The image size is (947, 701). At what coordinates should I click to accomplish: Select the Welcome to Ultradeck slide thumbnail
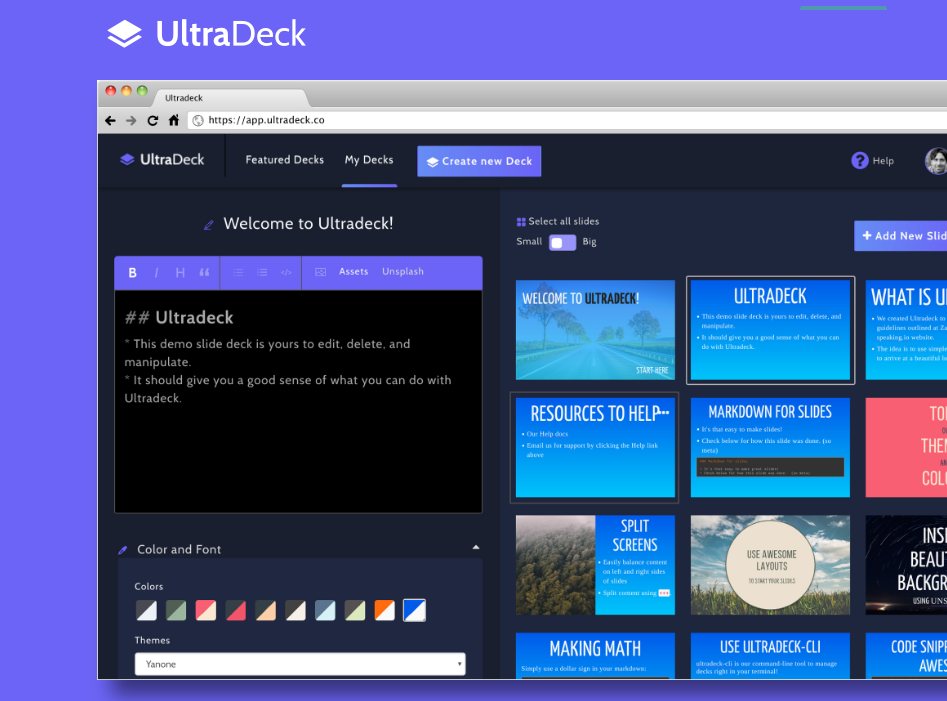595,330
